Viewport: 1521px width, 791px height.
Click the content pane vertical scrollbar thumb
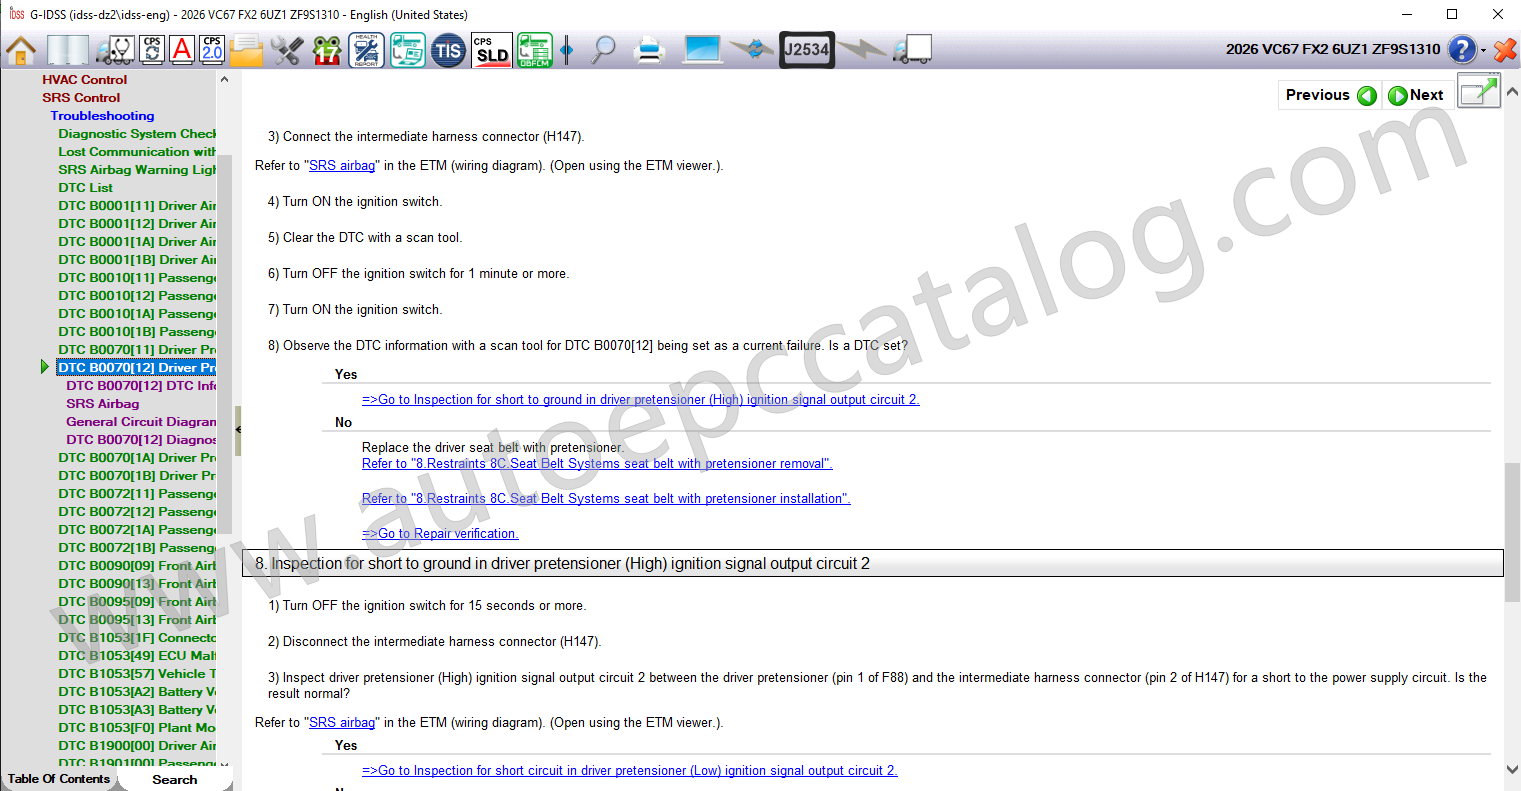tap(1512, 532)
